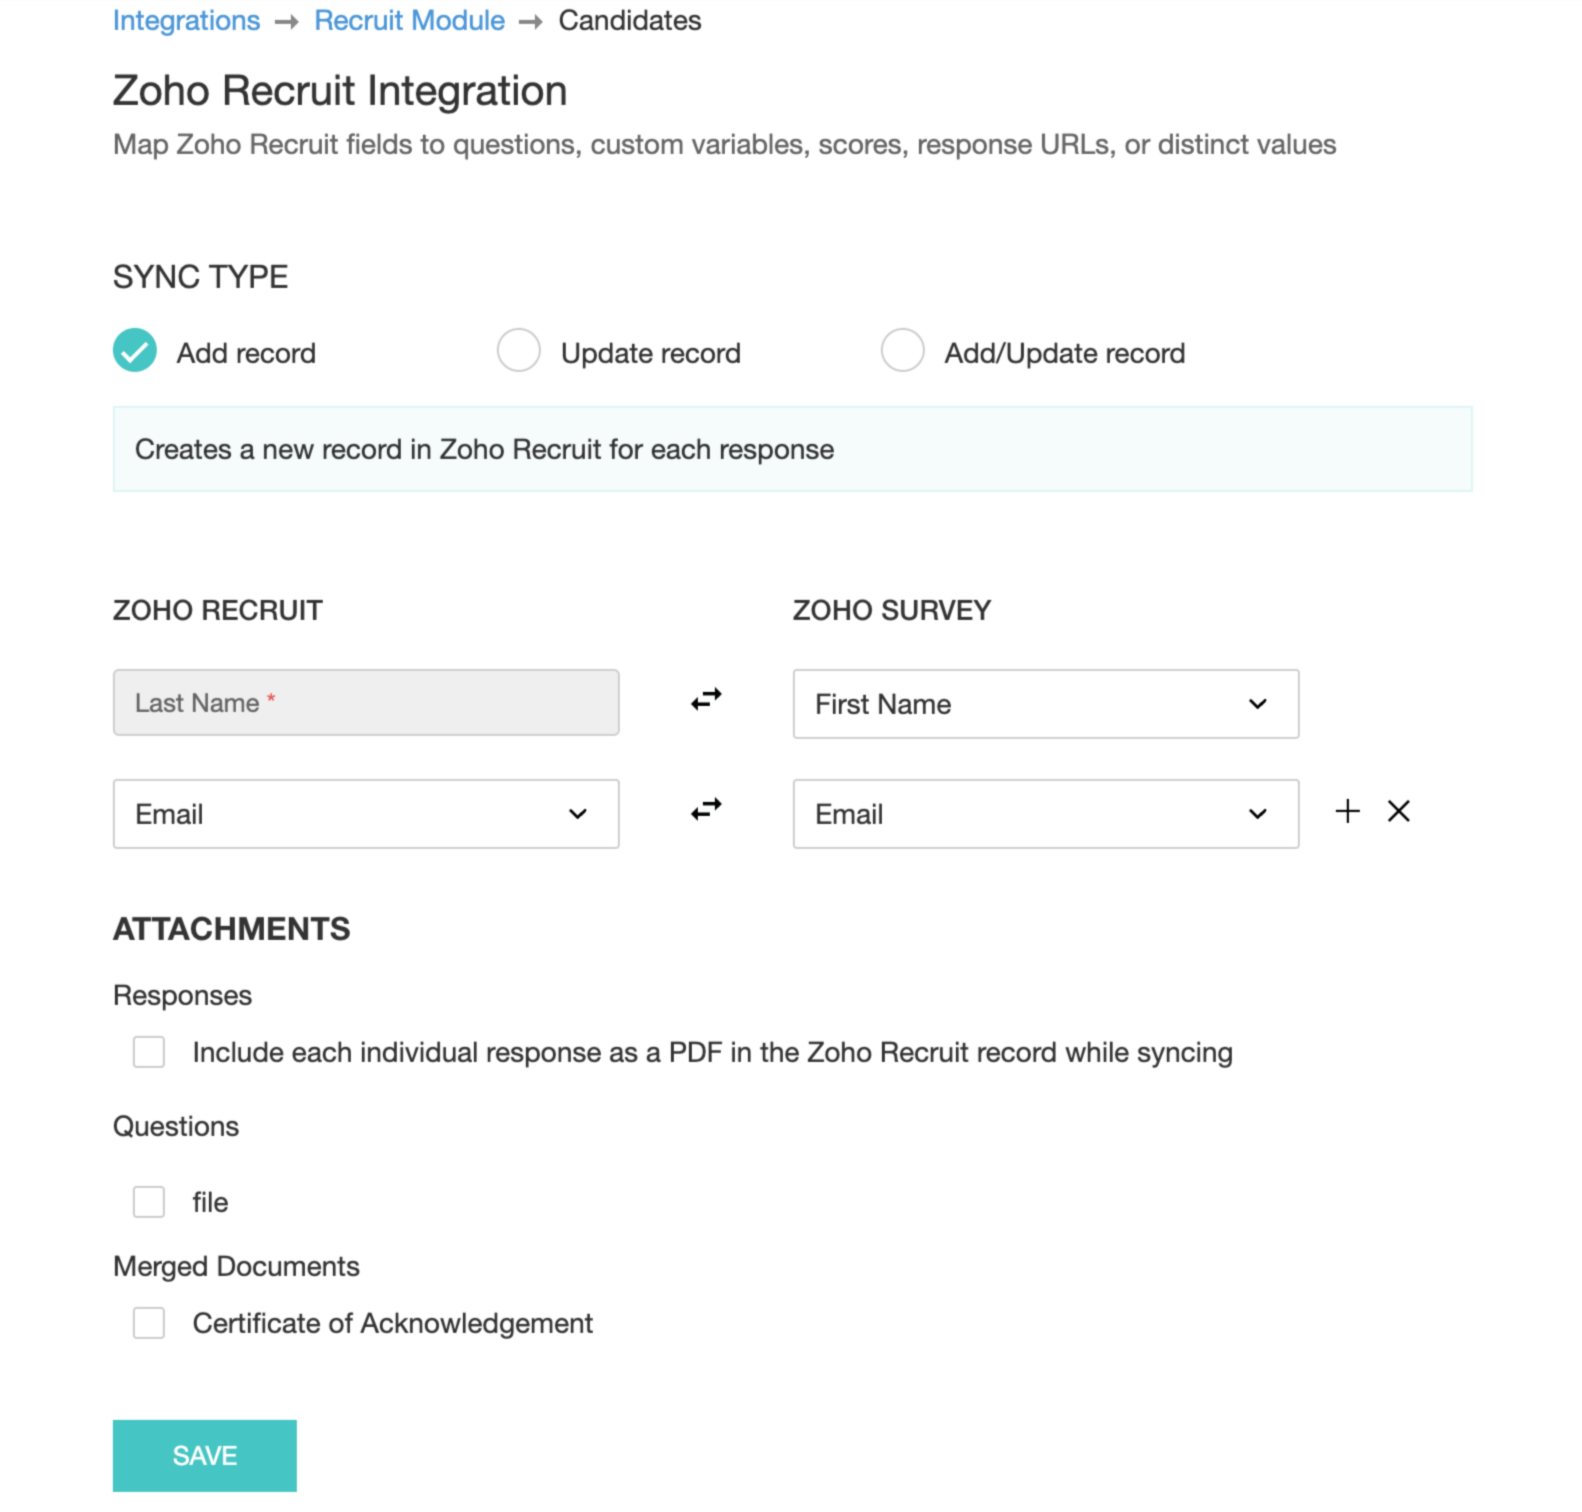
Task: Expand the Zoho Recruit Email field dropdown
Action: click(x=365, y=814)
